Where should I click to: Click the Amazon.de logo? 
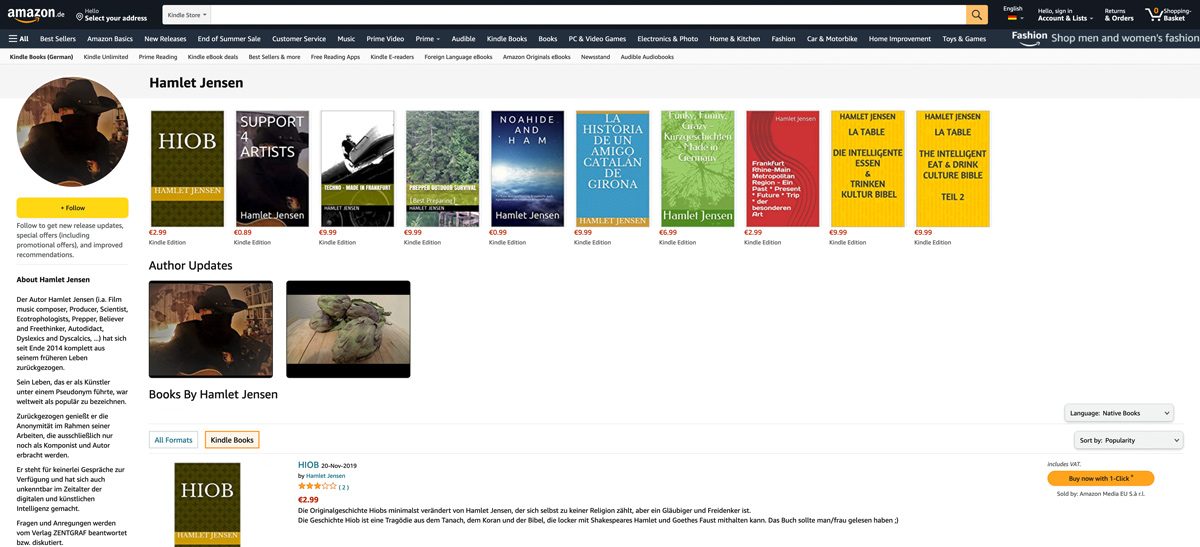tap(37, 14)
